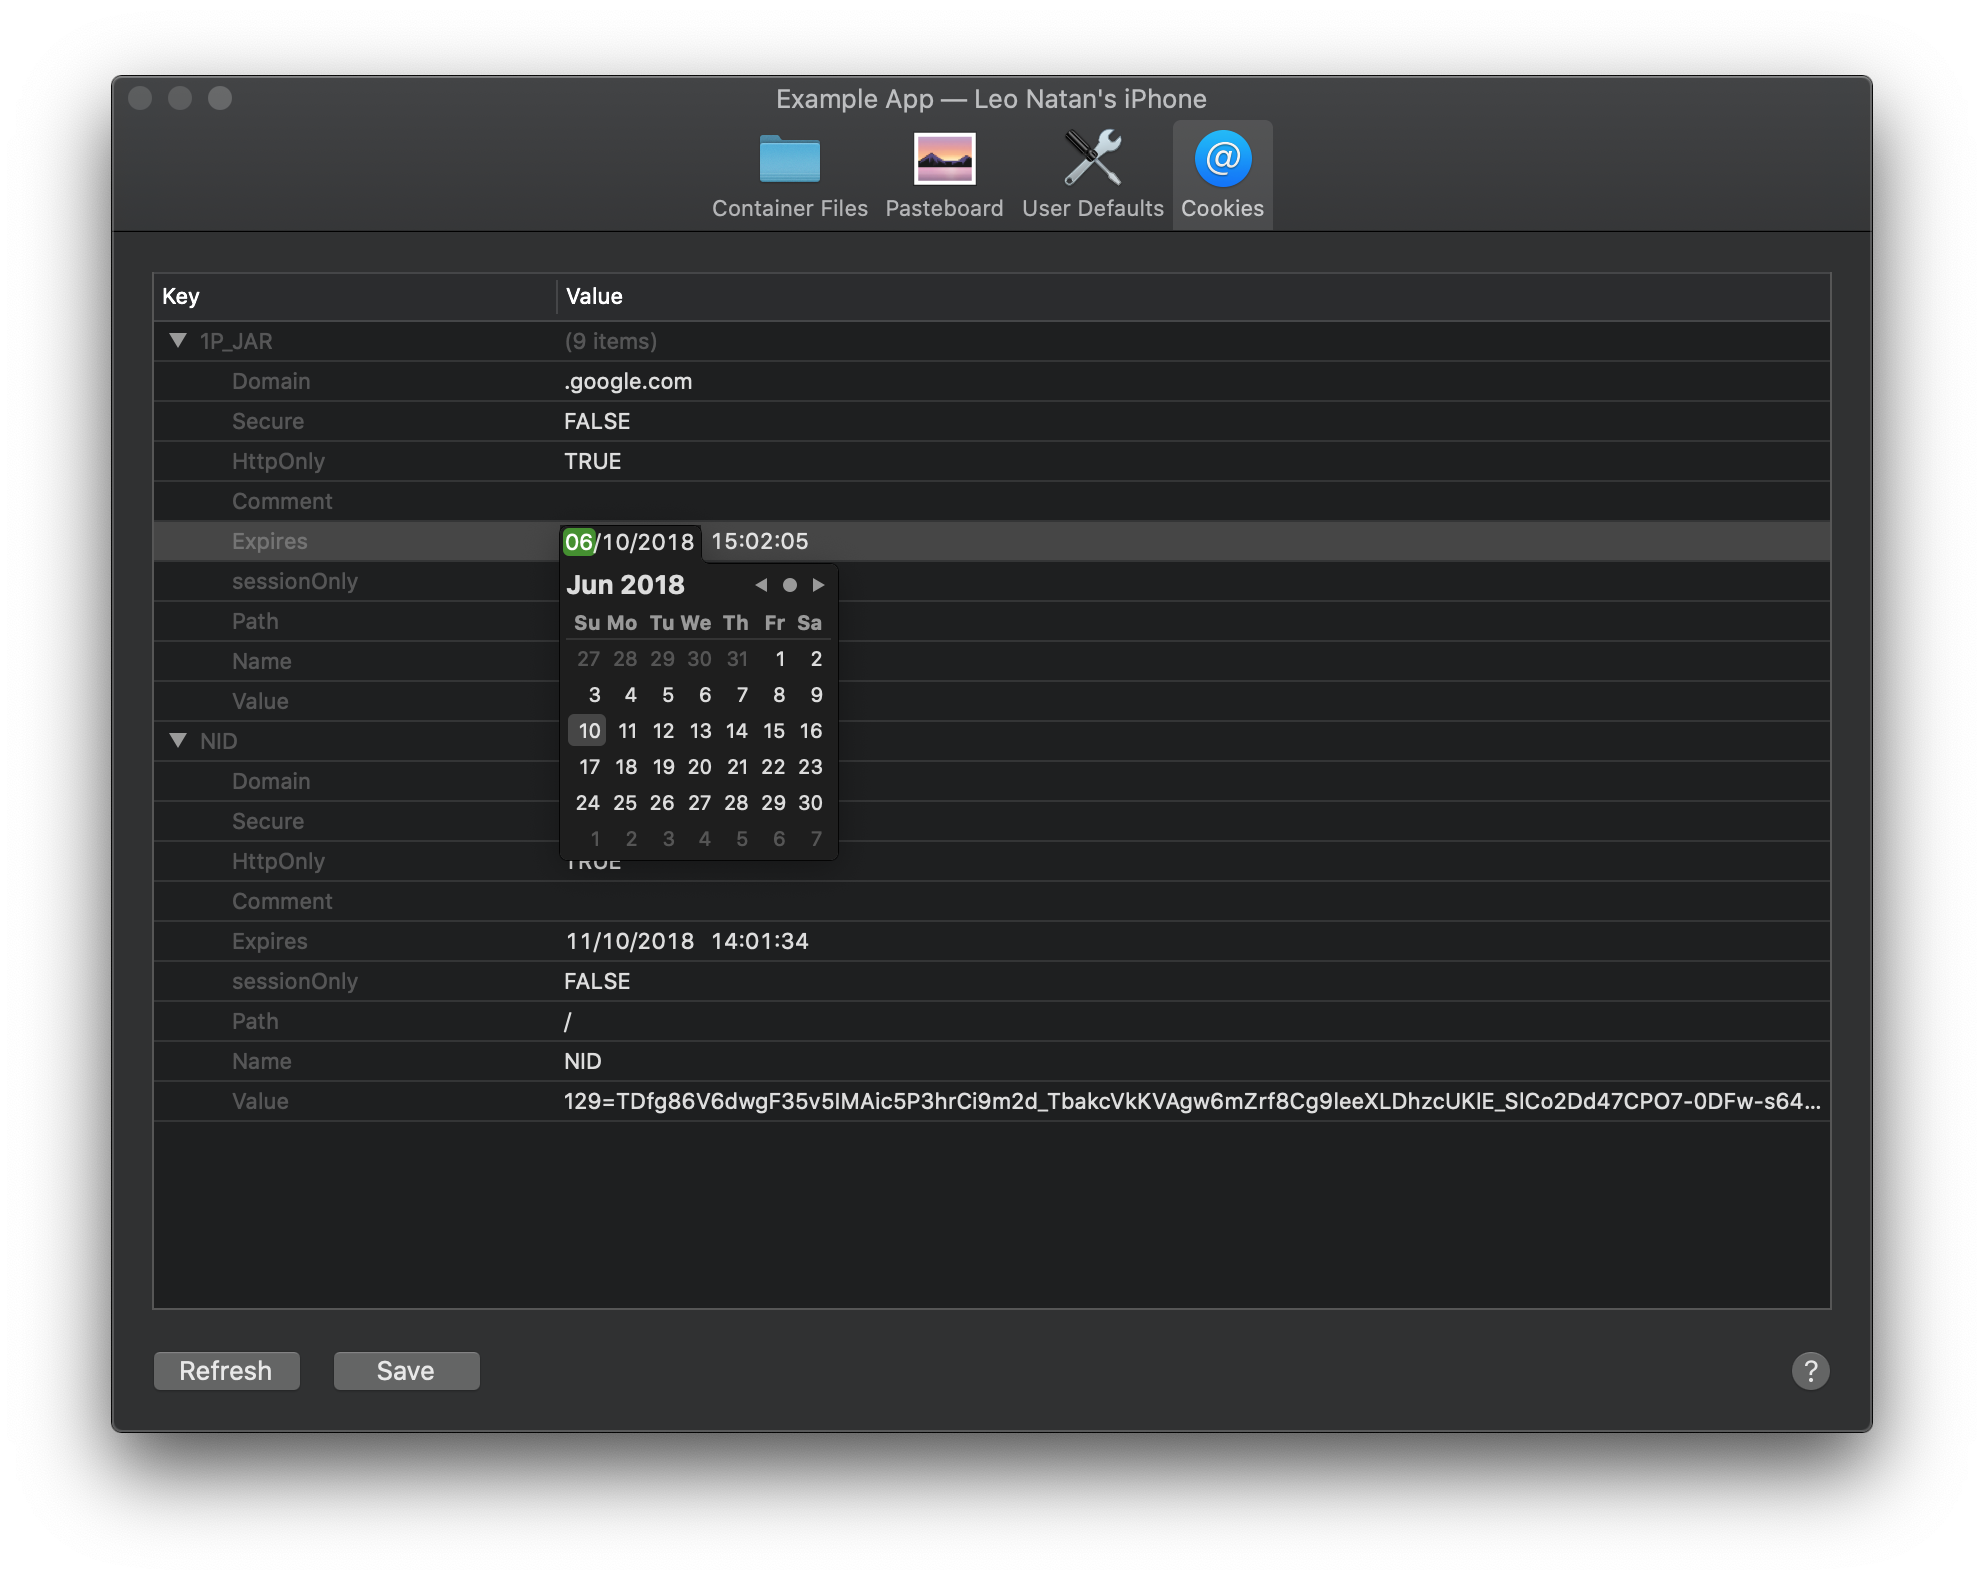Viewport: 1984px width, 1580px height.
Task: Click the NID Expires date 11/10/2018
Action: click(630, 942)
